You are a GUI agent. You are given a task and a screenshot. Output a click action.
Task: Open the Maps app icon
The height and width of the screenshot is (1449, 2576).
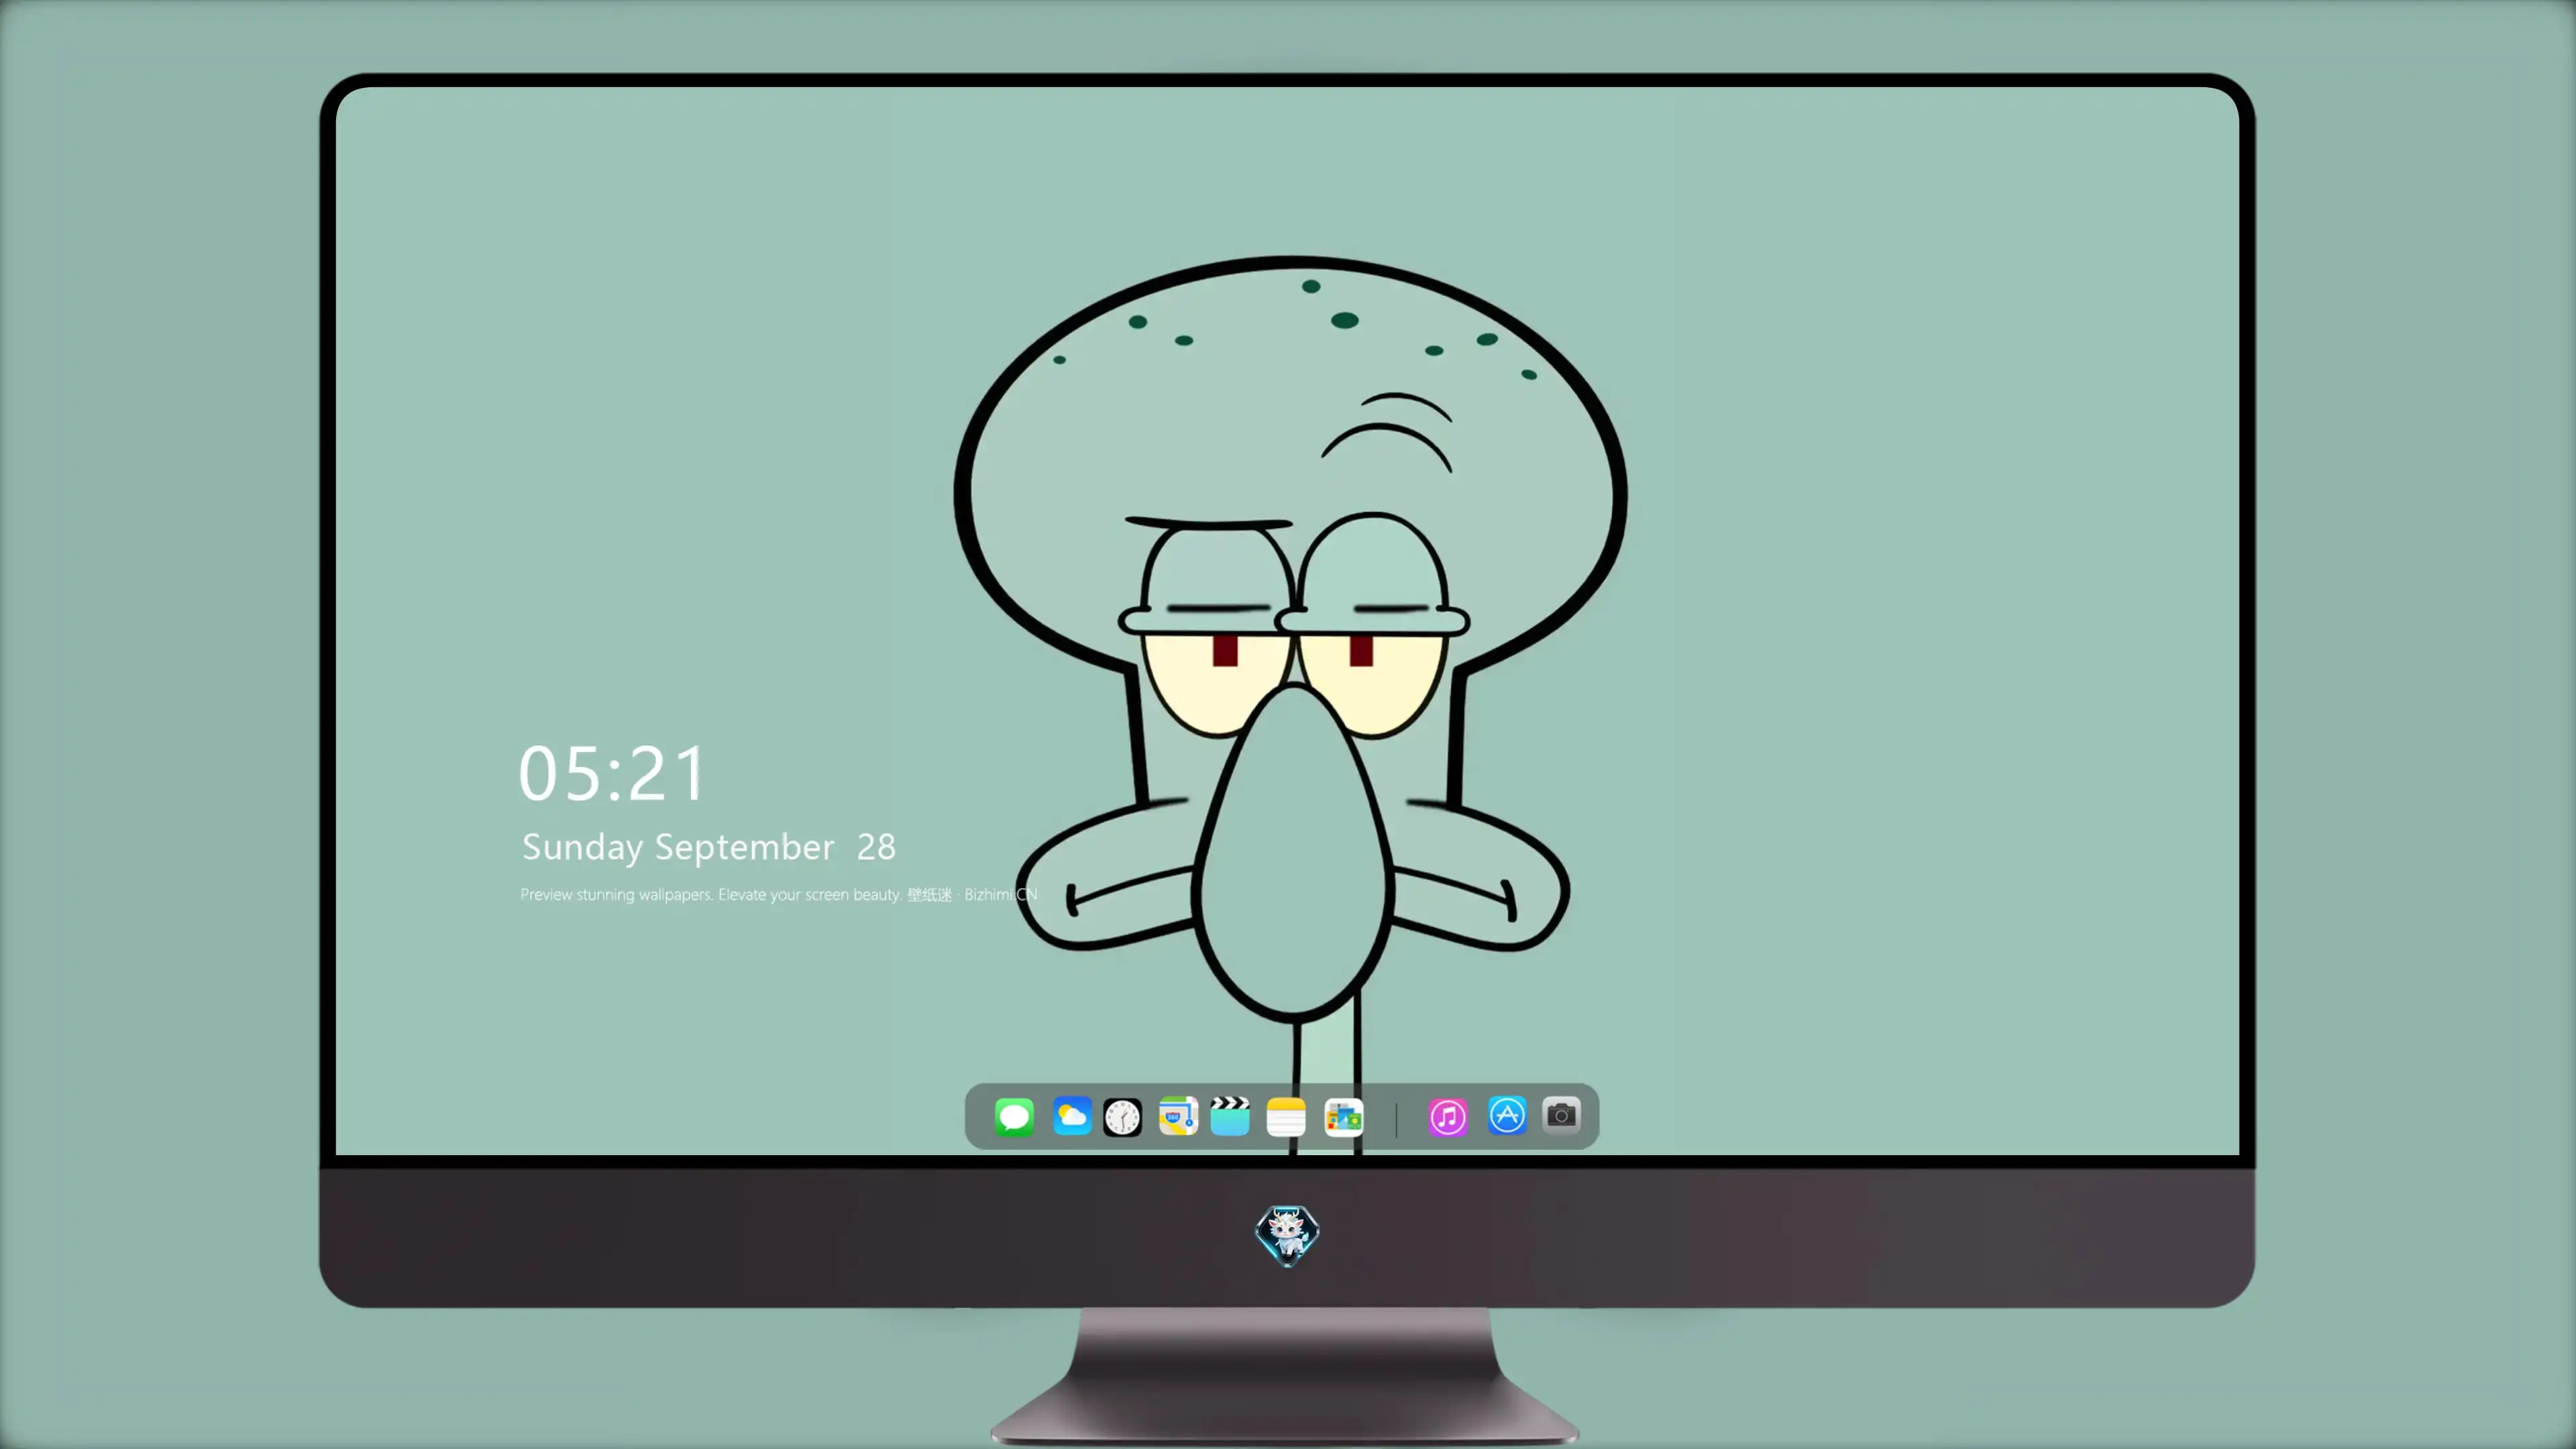tap(1178, 1116)
